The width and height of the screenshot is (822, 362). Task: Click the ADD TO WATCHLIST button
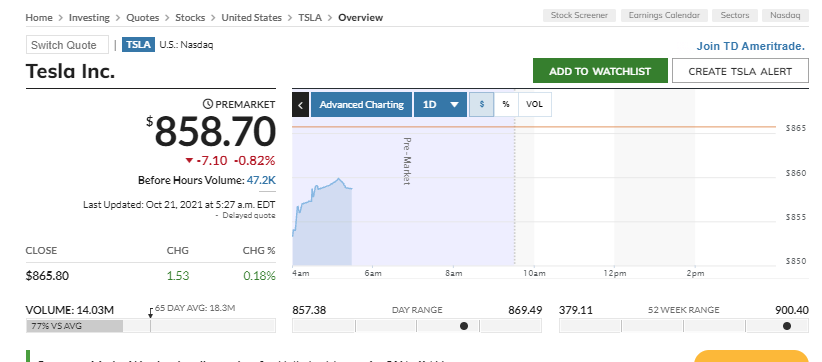coord(600,71)
